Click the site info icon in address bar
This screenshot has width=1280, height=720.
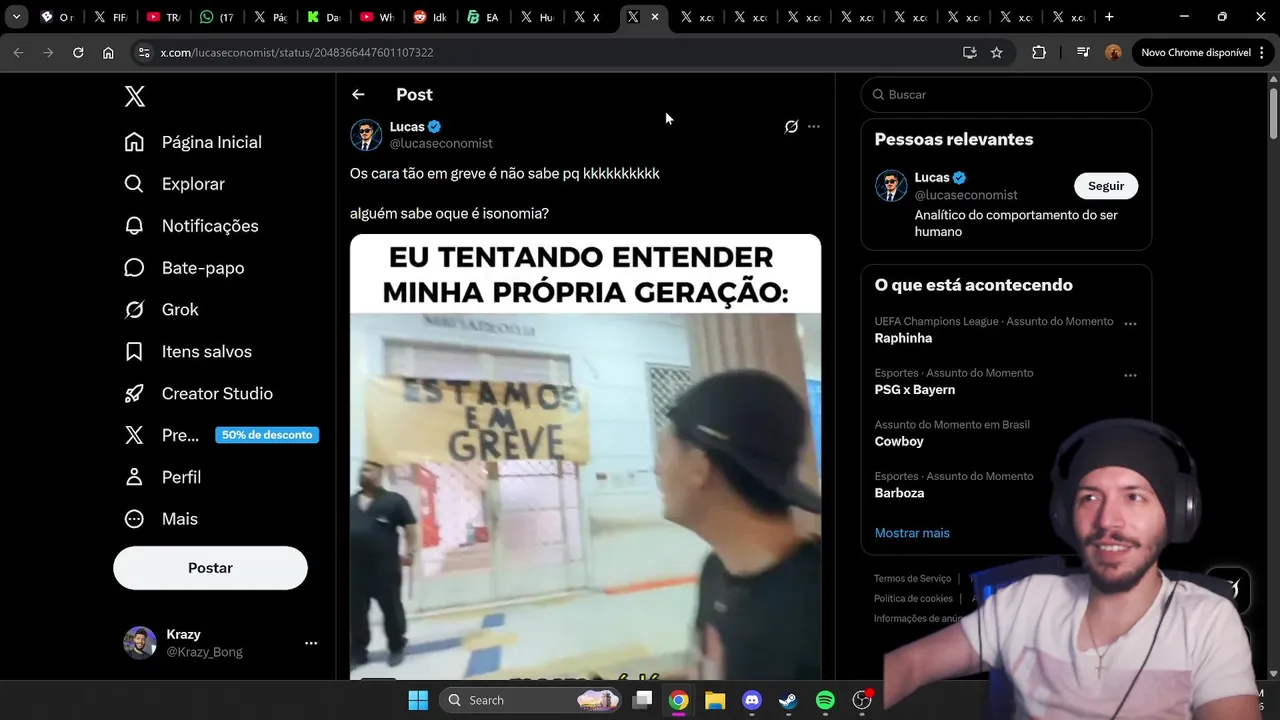pos(143,52)
